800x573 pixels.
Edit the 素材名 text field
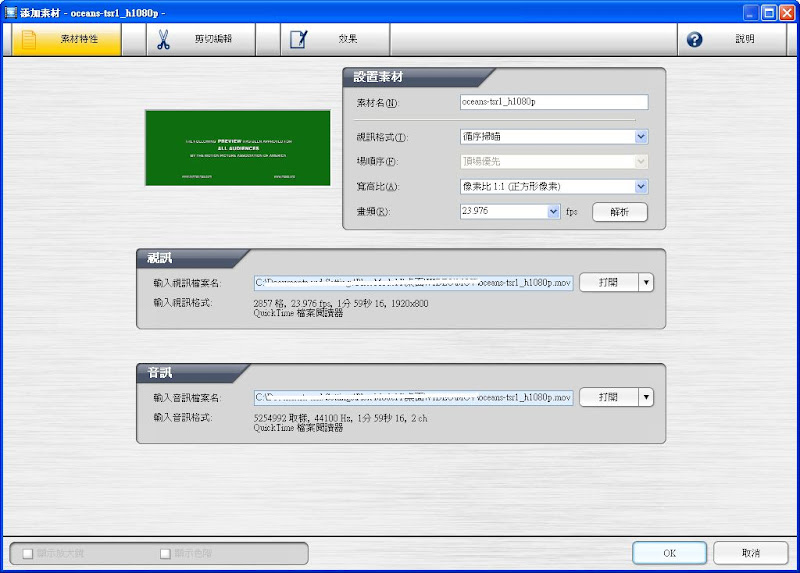pos(554,102)
